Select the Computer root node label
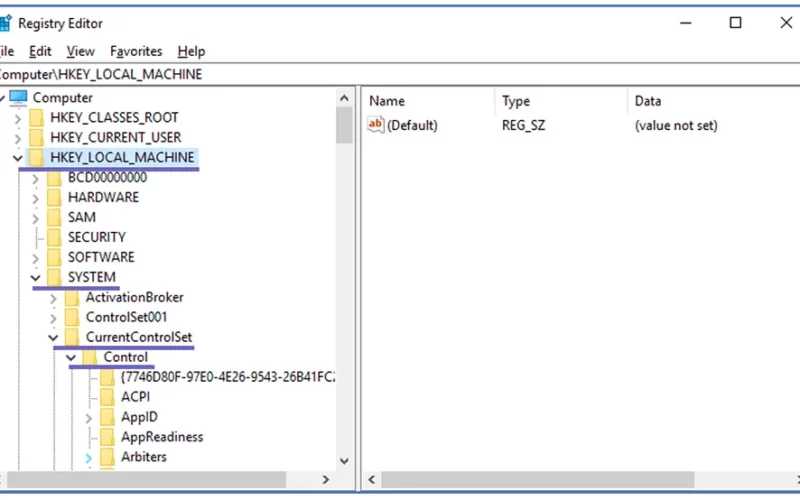 63,97
